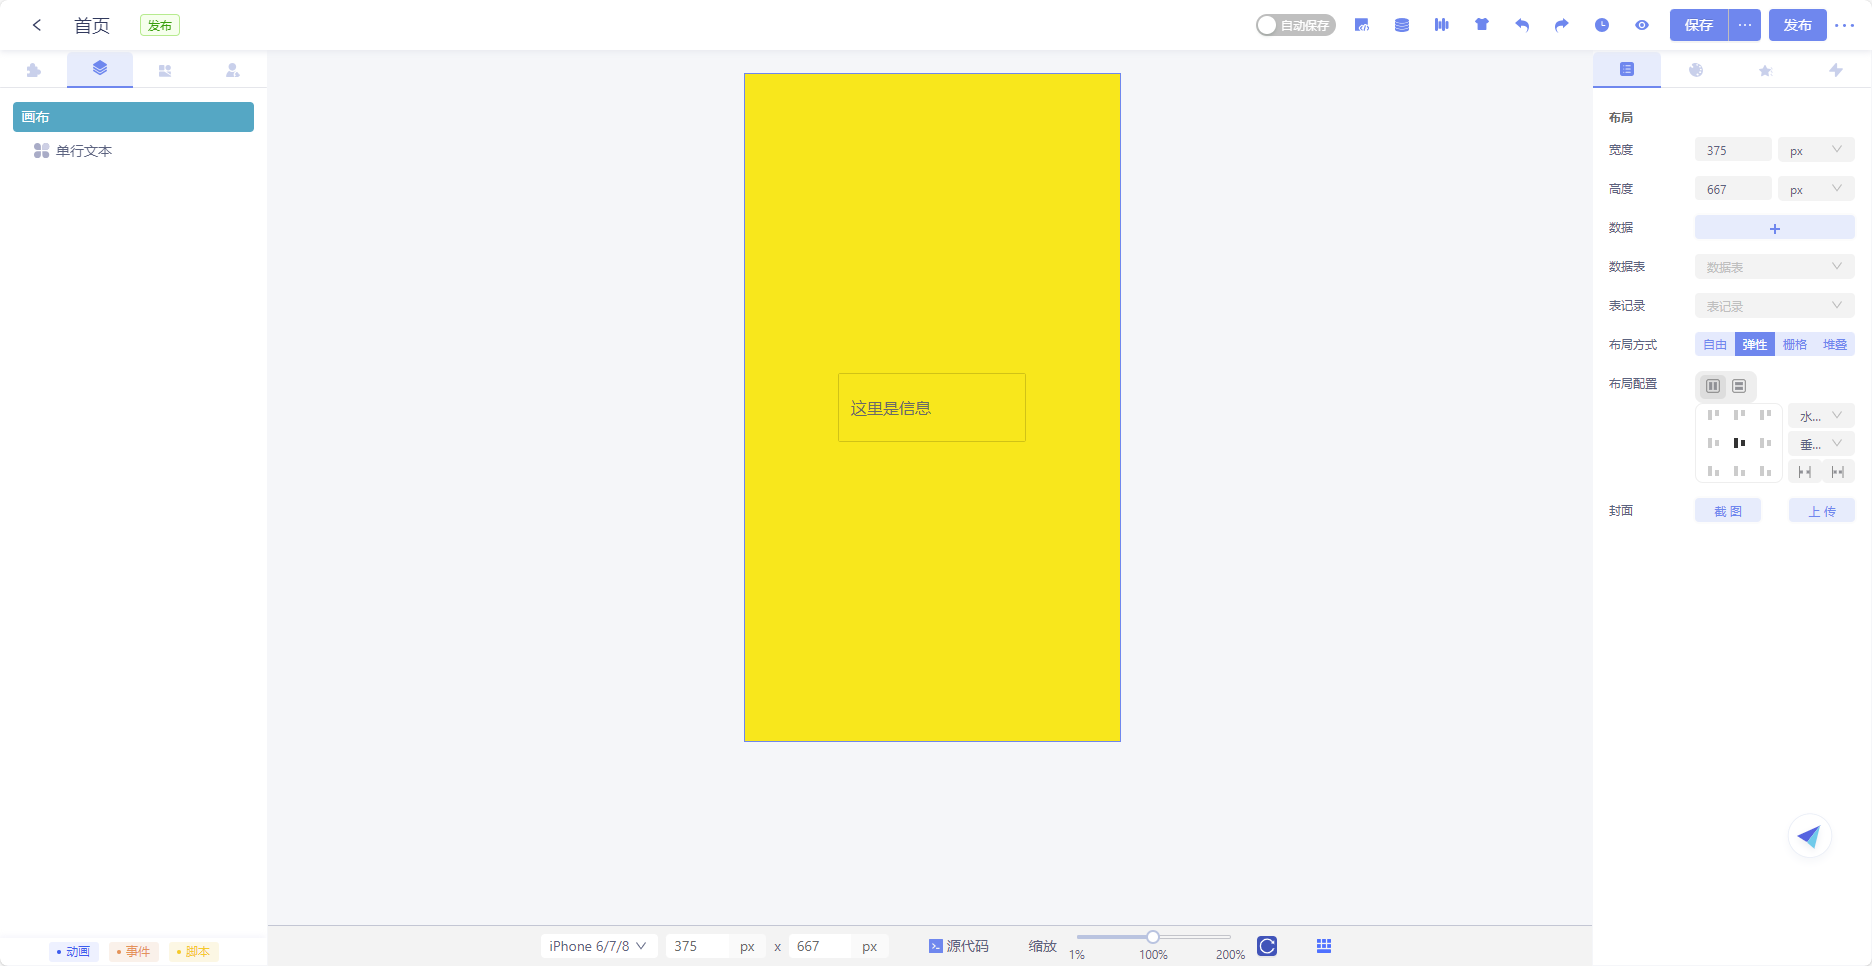
Task: Switch to the group blocks tab in left panel
Action: 165,70
